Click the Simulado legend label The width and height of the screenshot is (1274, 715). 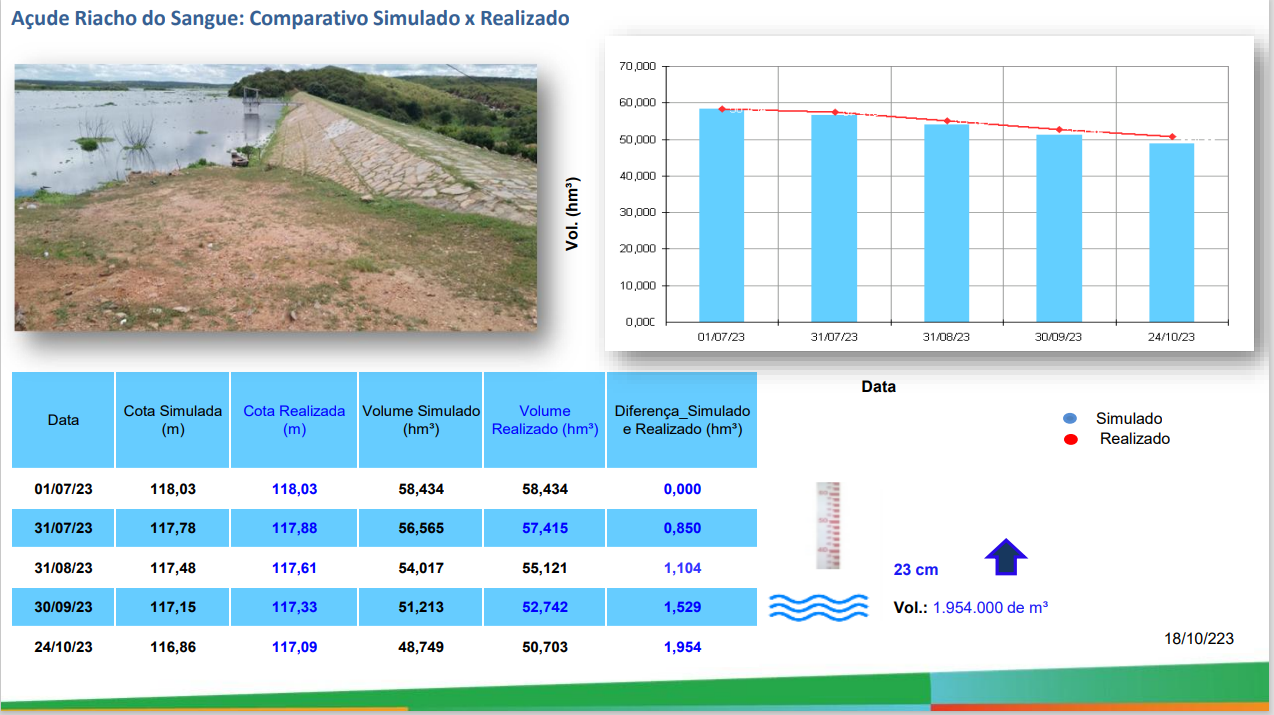point(1129,419)
